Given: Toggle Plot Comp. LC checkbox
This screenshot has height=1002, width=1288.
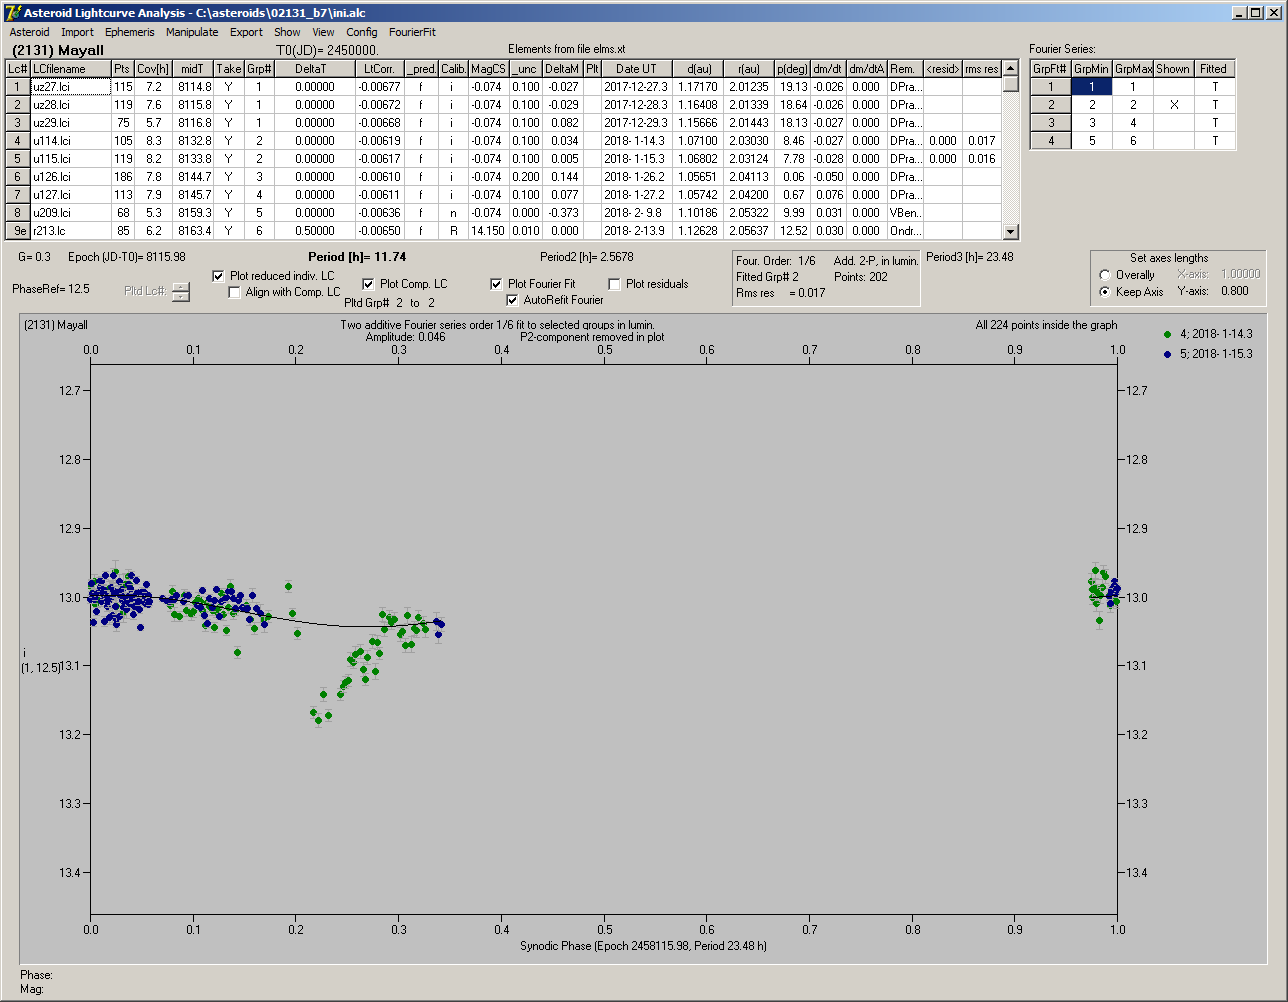Looking at the screenshot, I should tap(368, 284).
